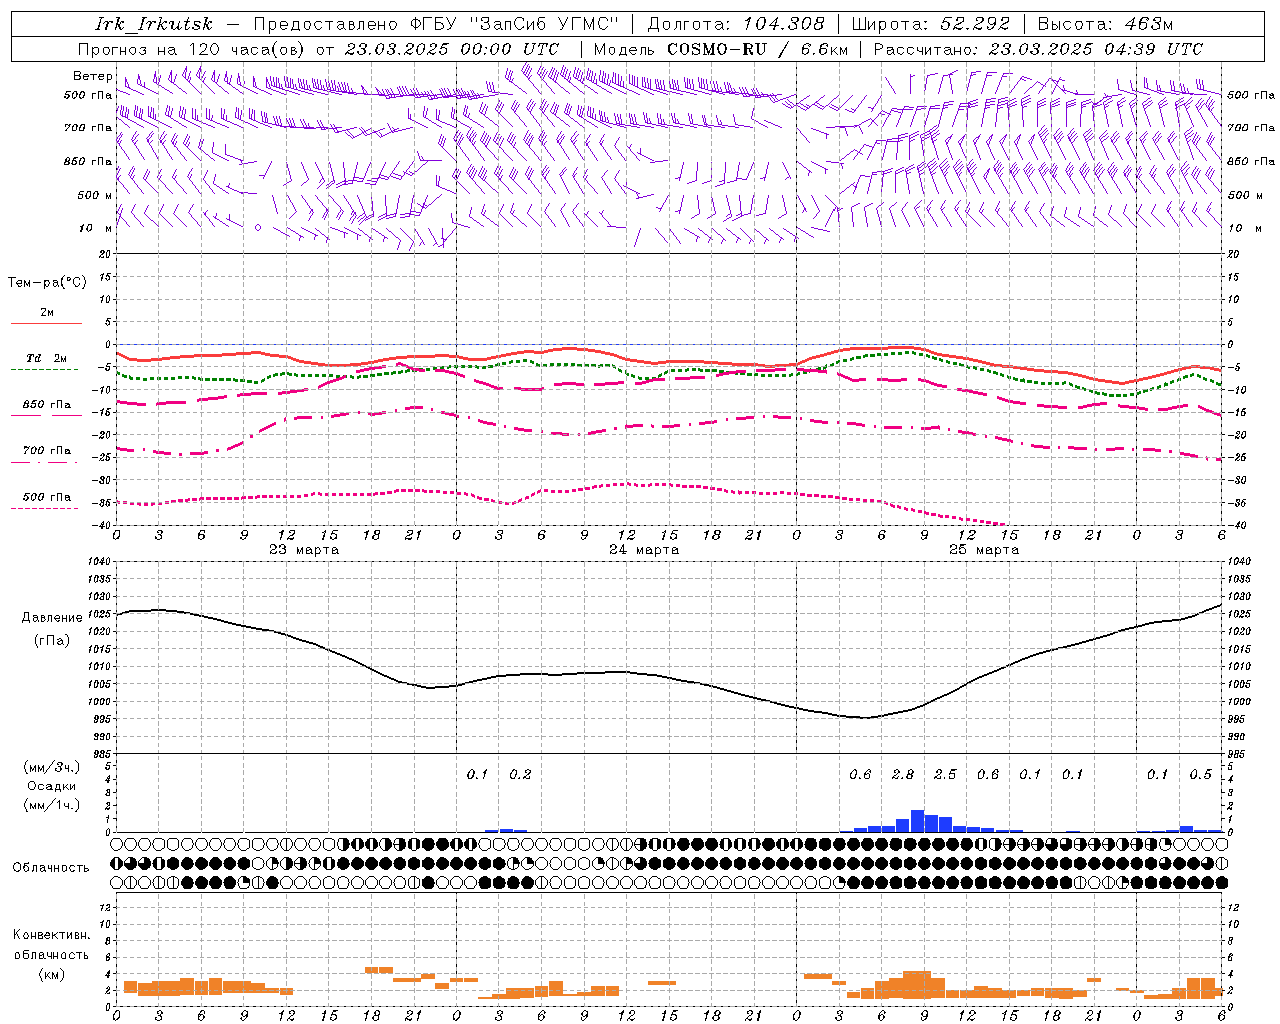Click the model label COSMO-RU / 6.6км
1280x1024 pixels.
click(x=757, y=49)
